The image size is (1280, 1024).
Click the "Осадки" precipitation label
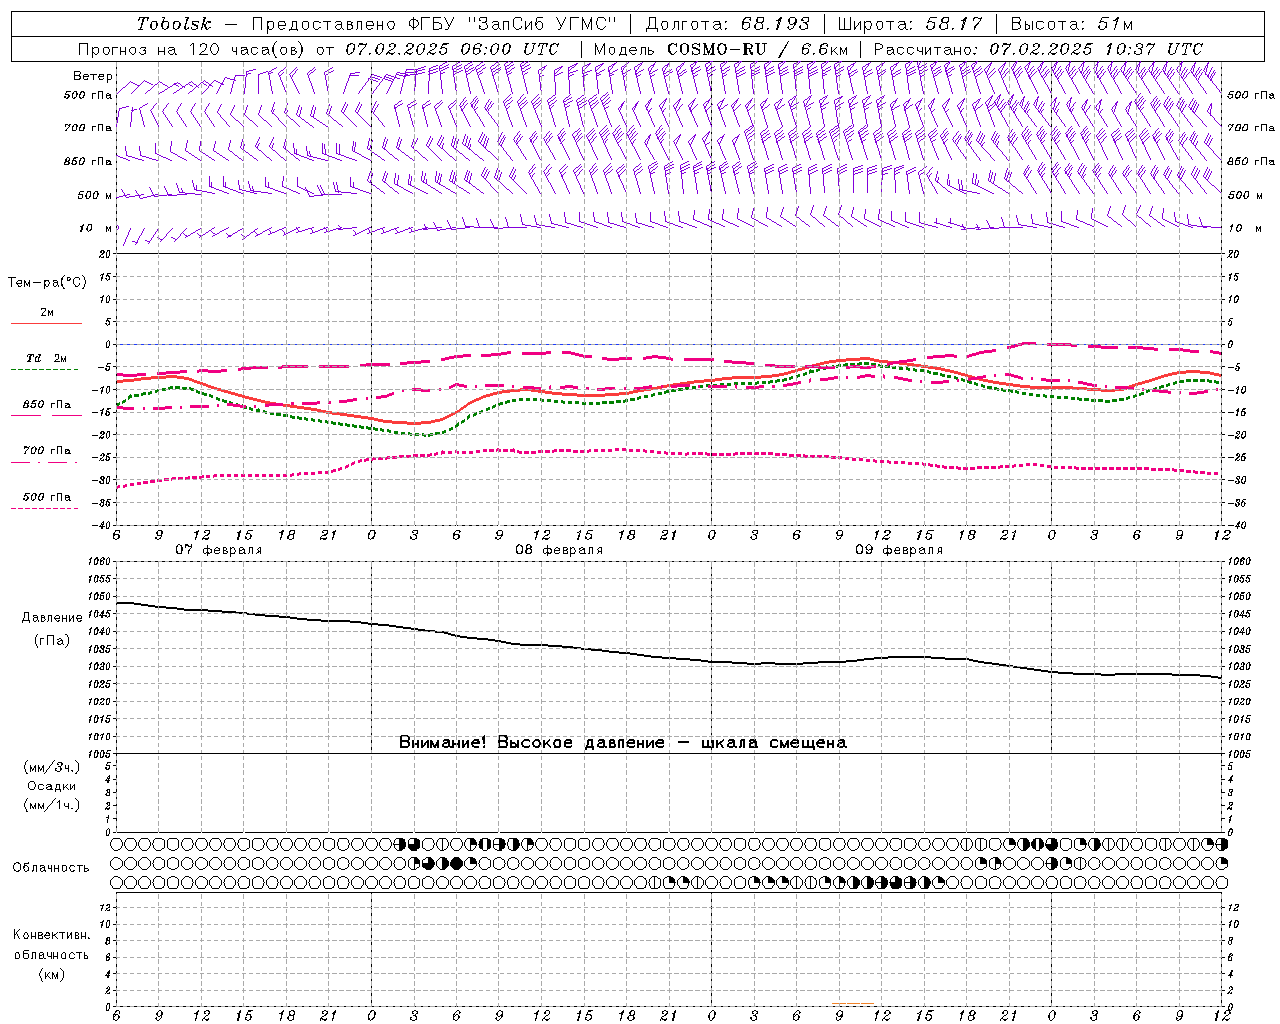click(52, 786)
